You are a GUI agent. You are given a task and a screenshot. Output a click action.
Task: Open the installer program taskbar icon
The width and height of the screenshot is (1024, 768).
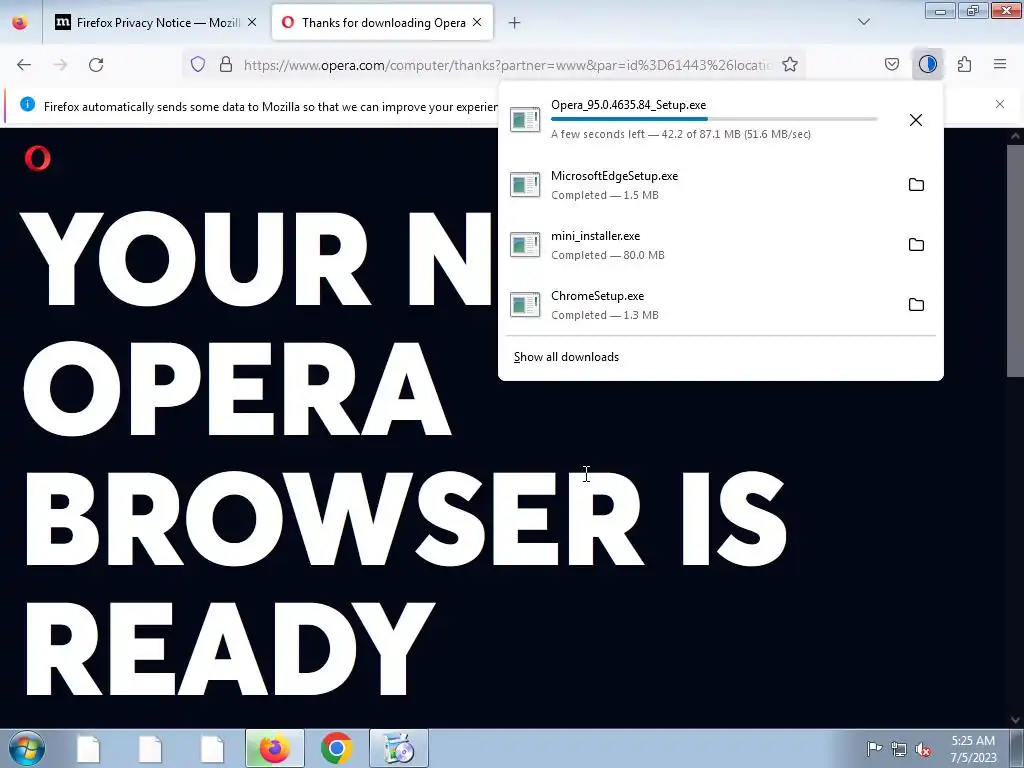(398, 749)
